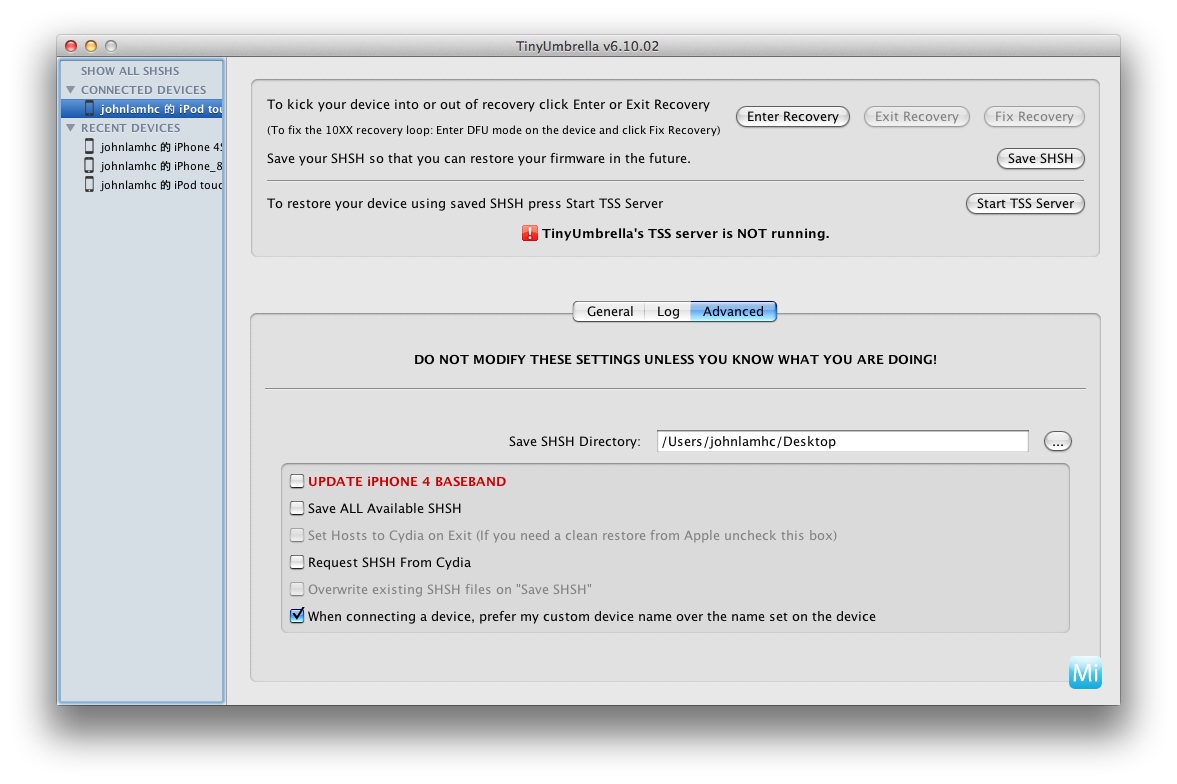
Task: Click the phone icon beside iPhone 4S entry
Action: (89, 146)
